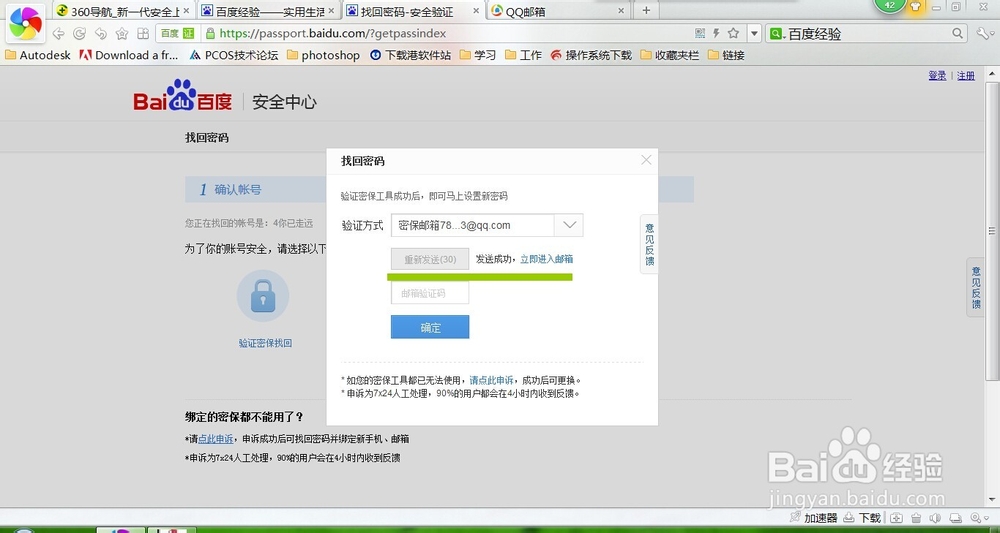
Task: Click the search magnifier icon
Action: pyautogui.click(x=957, y=33)
